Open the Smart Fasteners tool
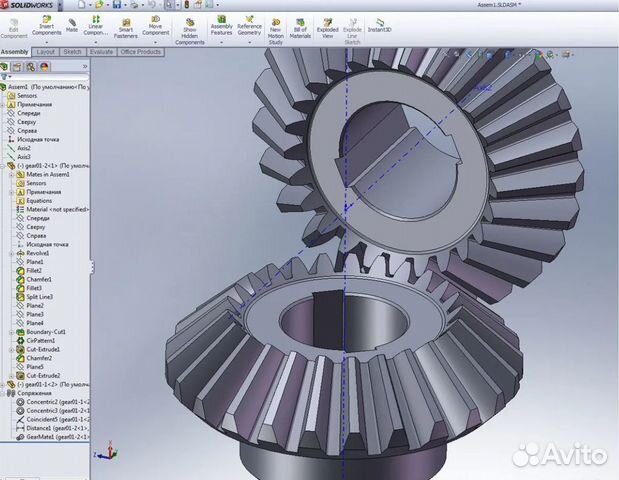 coord(125,26)
